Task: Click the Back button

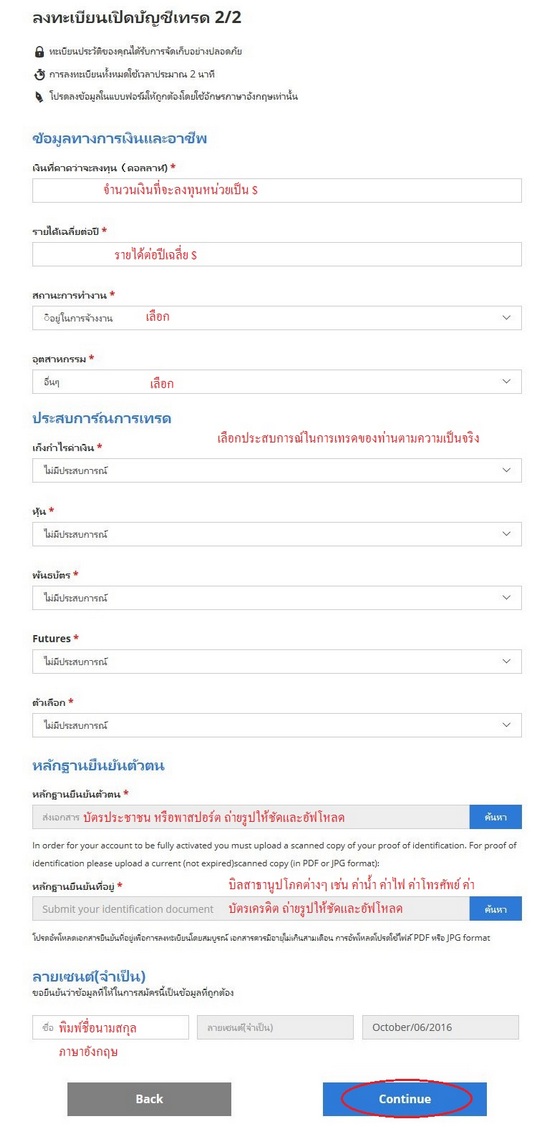Action: tap(149, 1099)
